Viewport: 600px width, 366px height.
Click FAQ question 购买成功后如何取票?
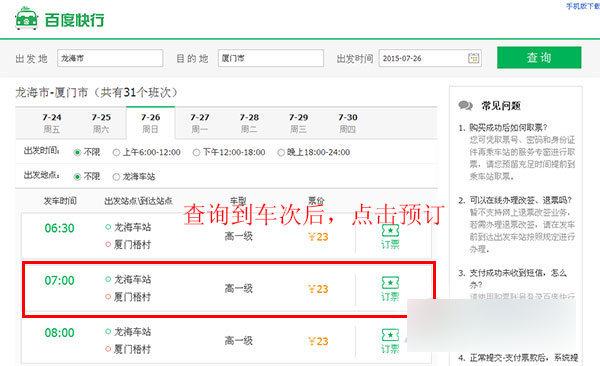tap(509, 127)
